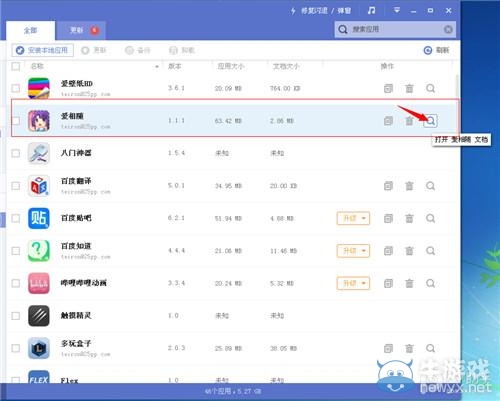
Task: Open documents for 百度知道 via magnifier icon
Action: pos(430,251)
